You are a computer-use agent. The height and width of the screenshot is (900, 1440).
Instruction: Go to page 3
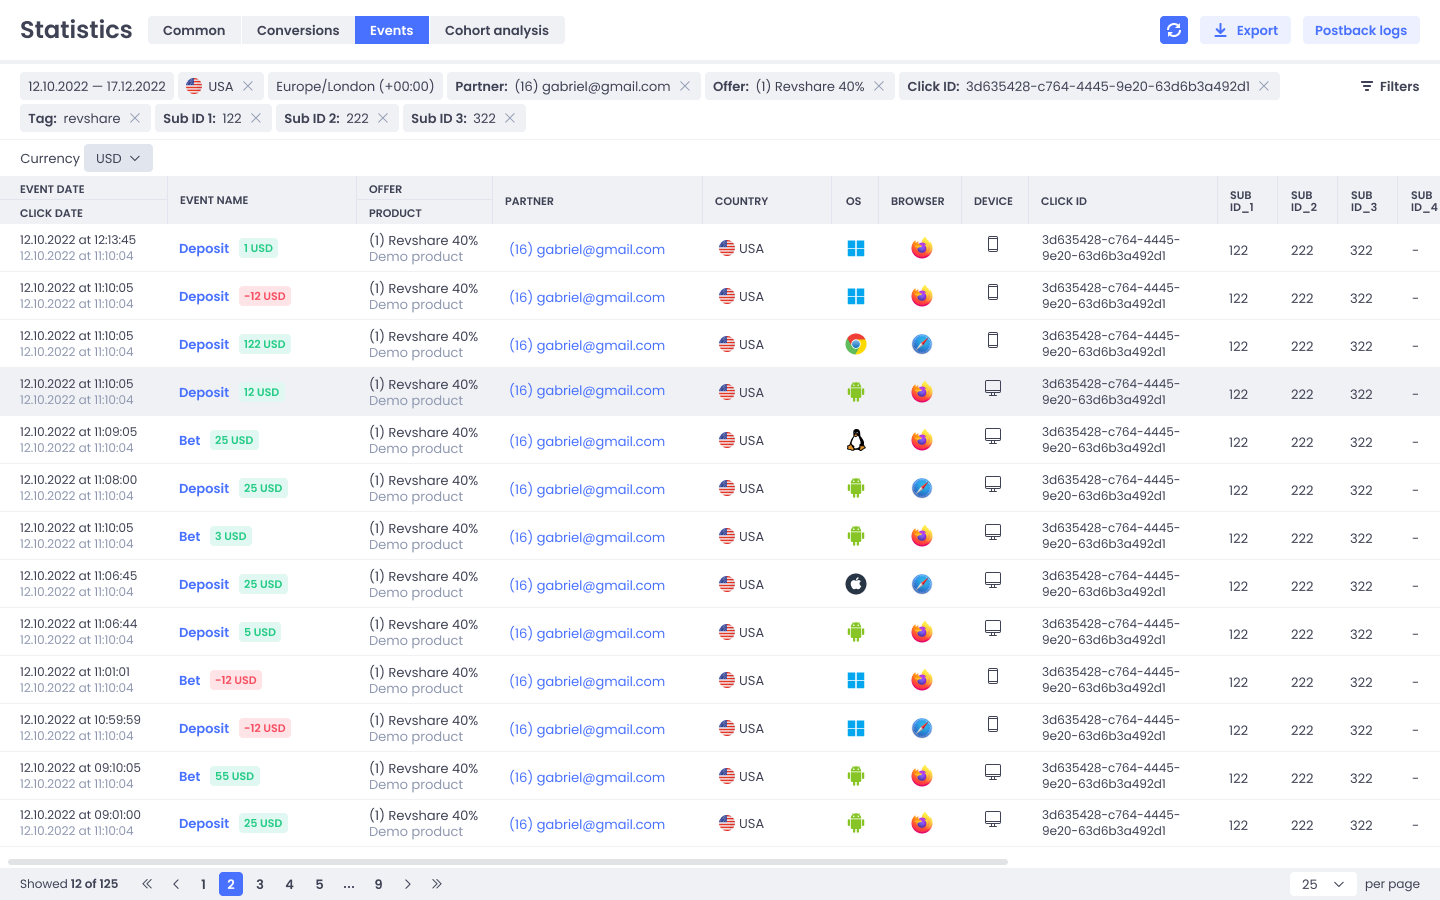click(x=260, y=884)
